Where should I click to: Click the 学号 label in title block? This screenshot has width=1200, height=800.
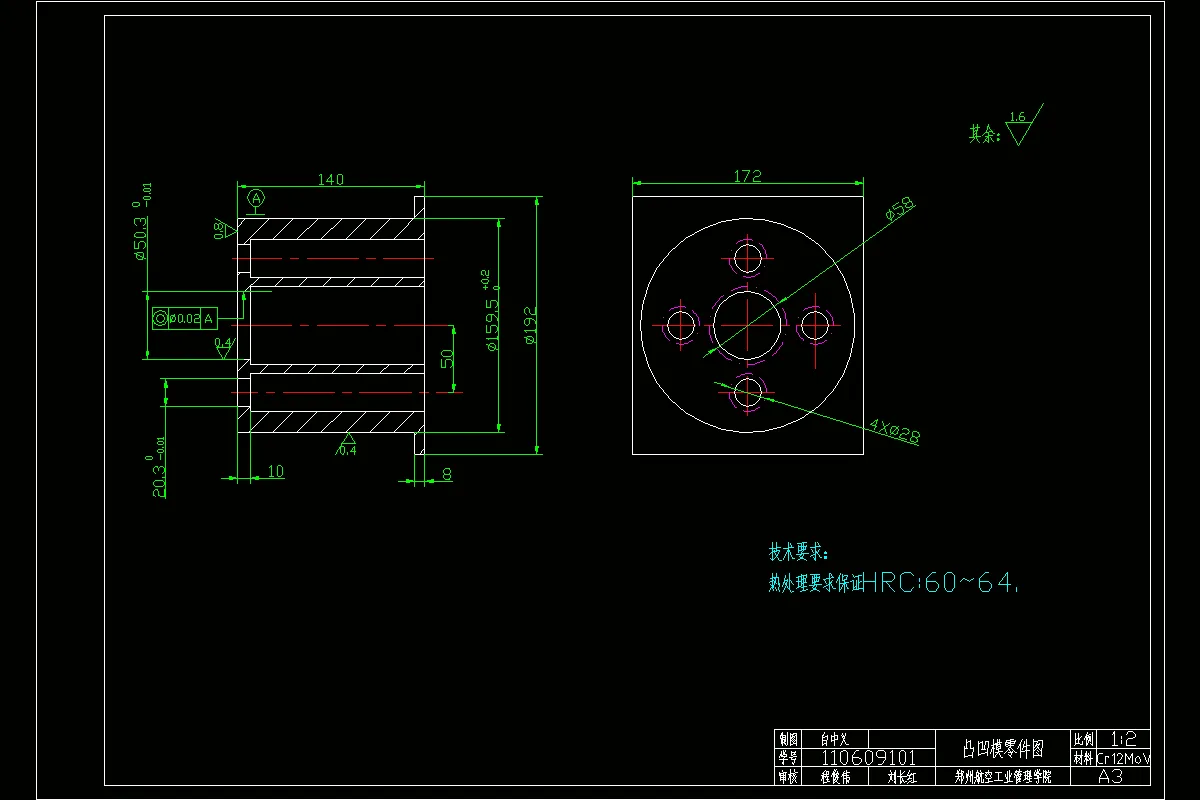point(788,758)
